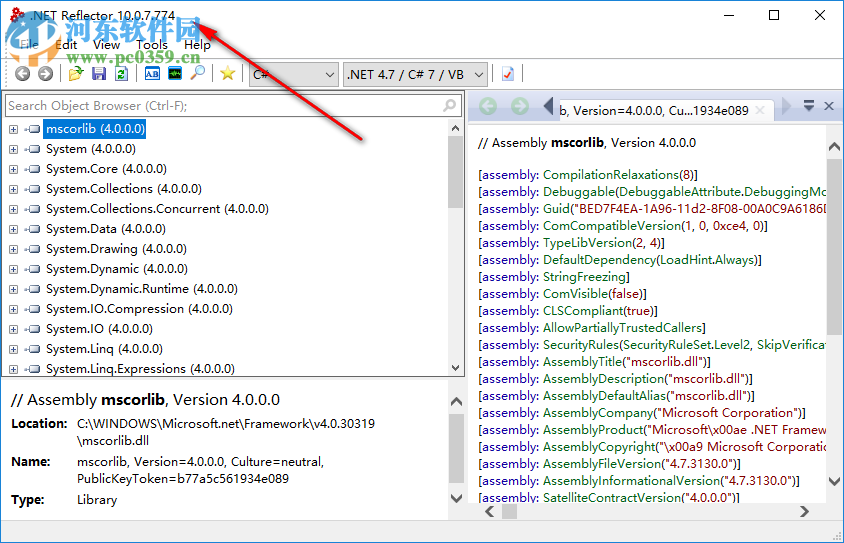The width and height of the screenshot is (844, 543).
Task: Open the Tools menu
Action: [x=152, y=45]
